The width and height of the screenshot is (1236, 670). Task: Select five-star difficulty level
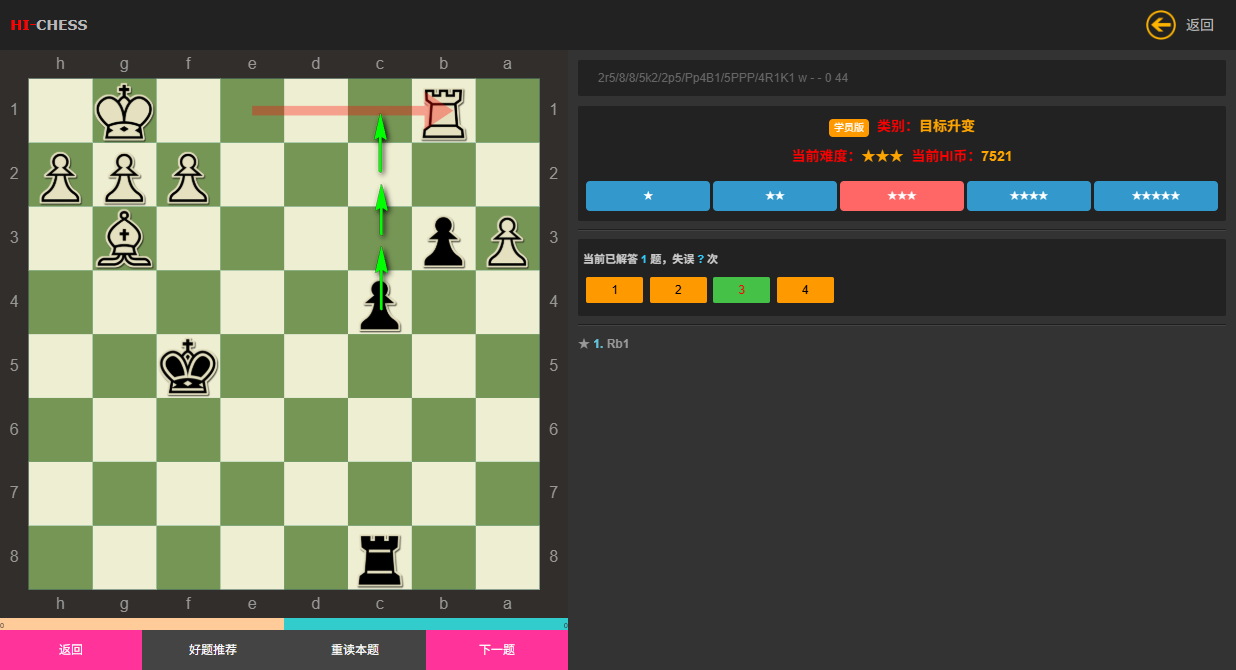[x=1155, y=196]
